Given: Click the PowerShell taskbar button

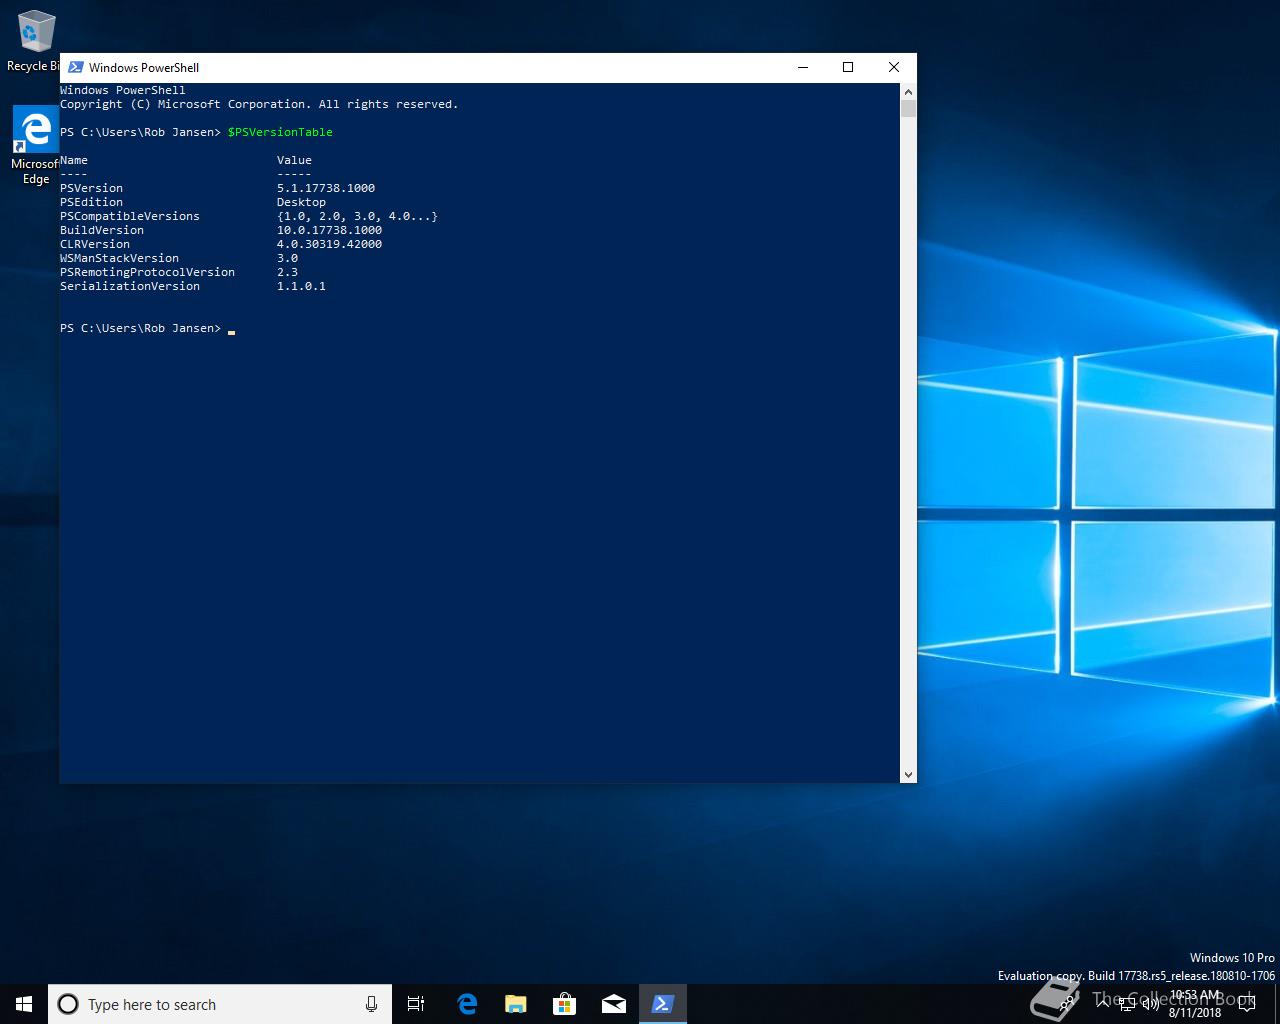Looking at the screenshot, I should pyautogui.click(x=663, y=1004).
